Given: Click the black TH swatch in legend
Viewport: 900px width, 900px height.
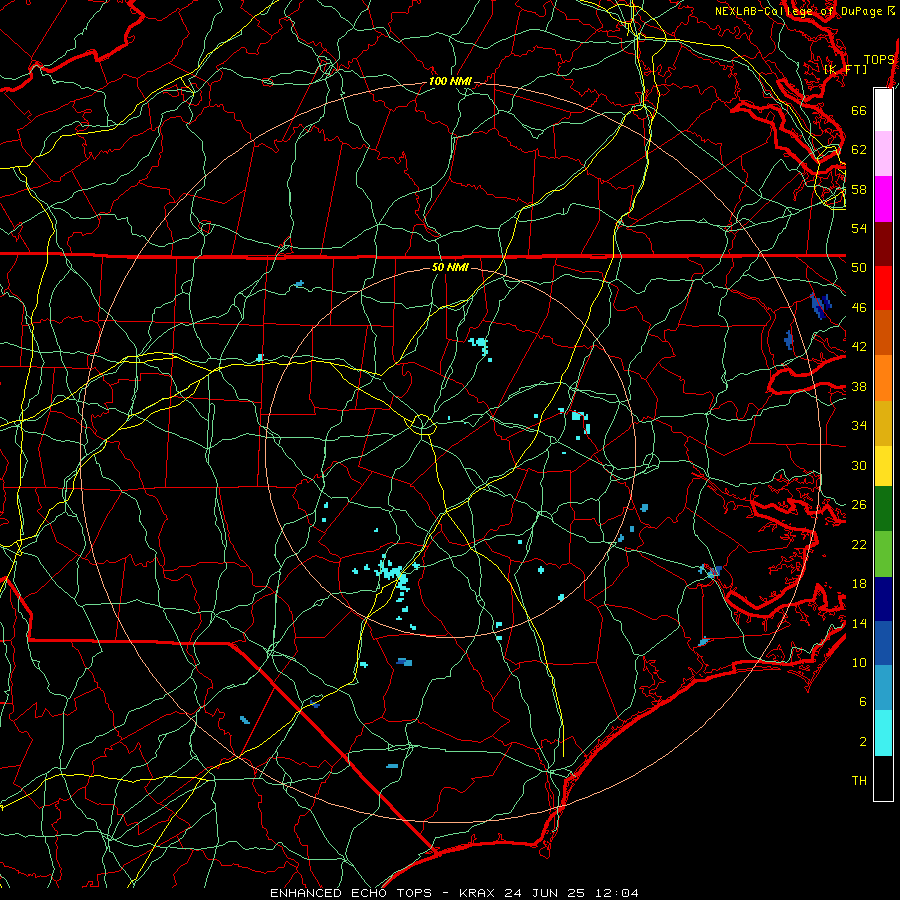Looking at the screenshot, I should (x=883, y=778).
